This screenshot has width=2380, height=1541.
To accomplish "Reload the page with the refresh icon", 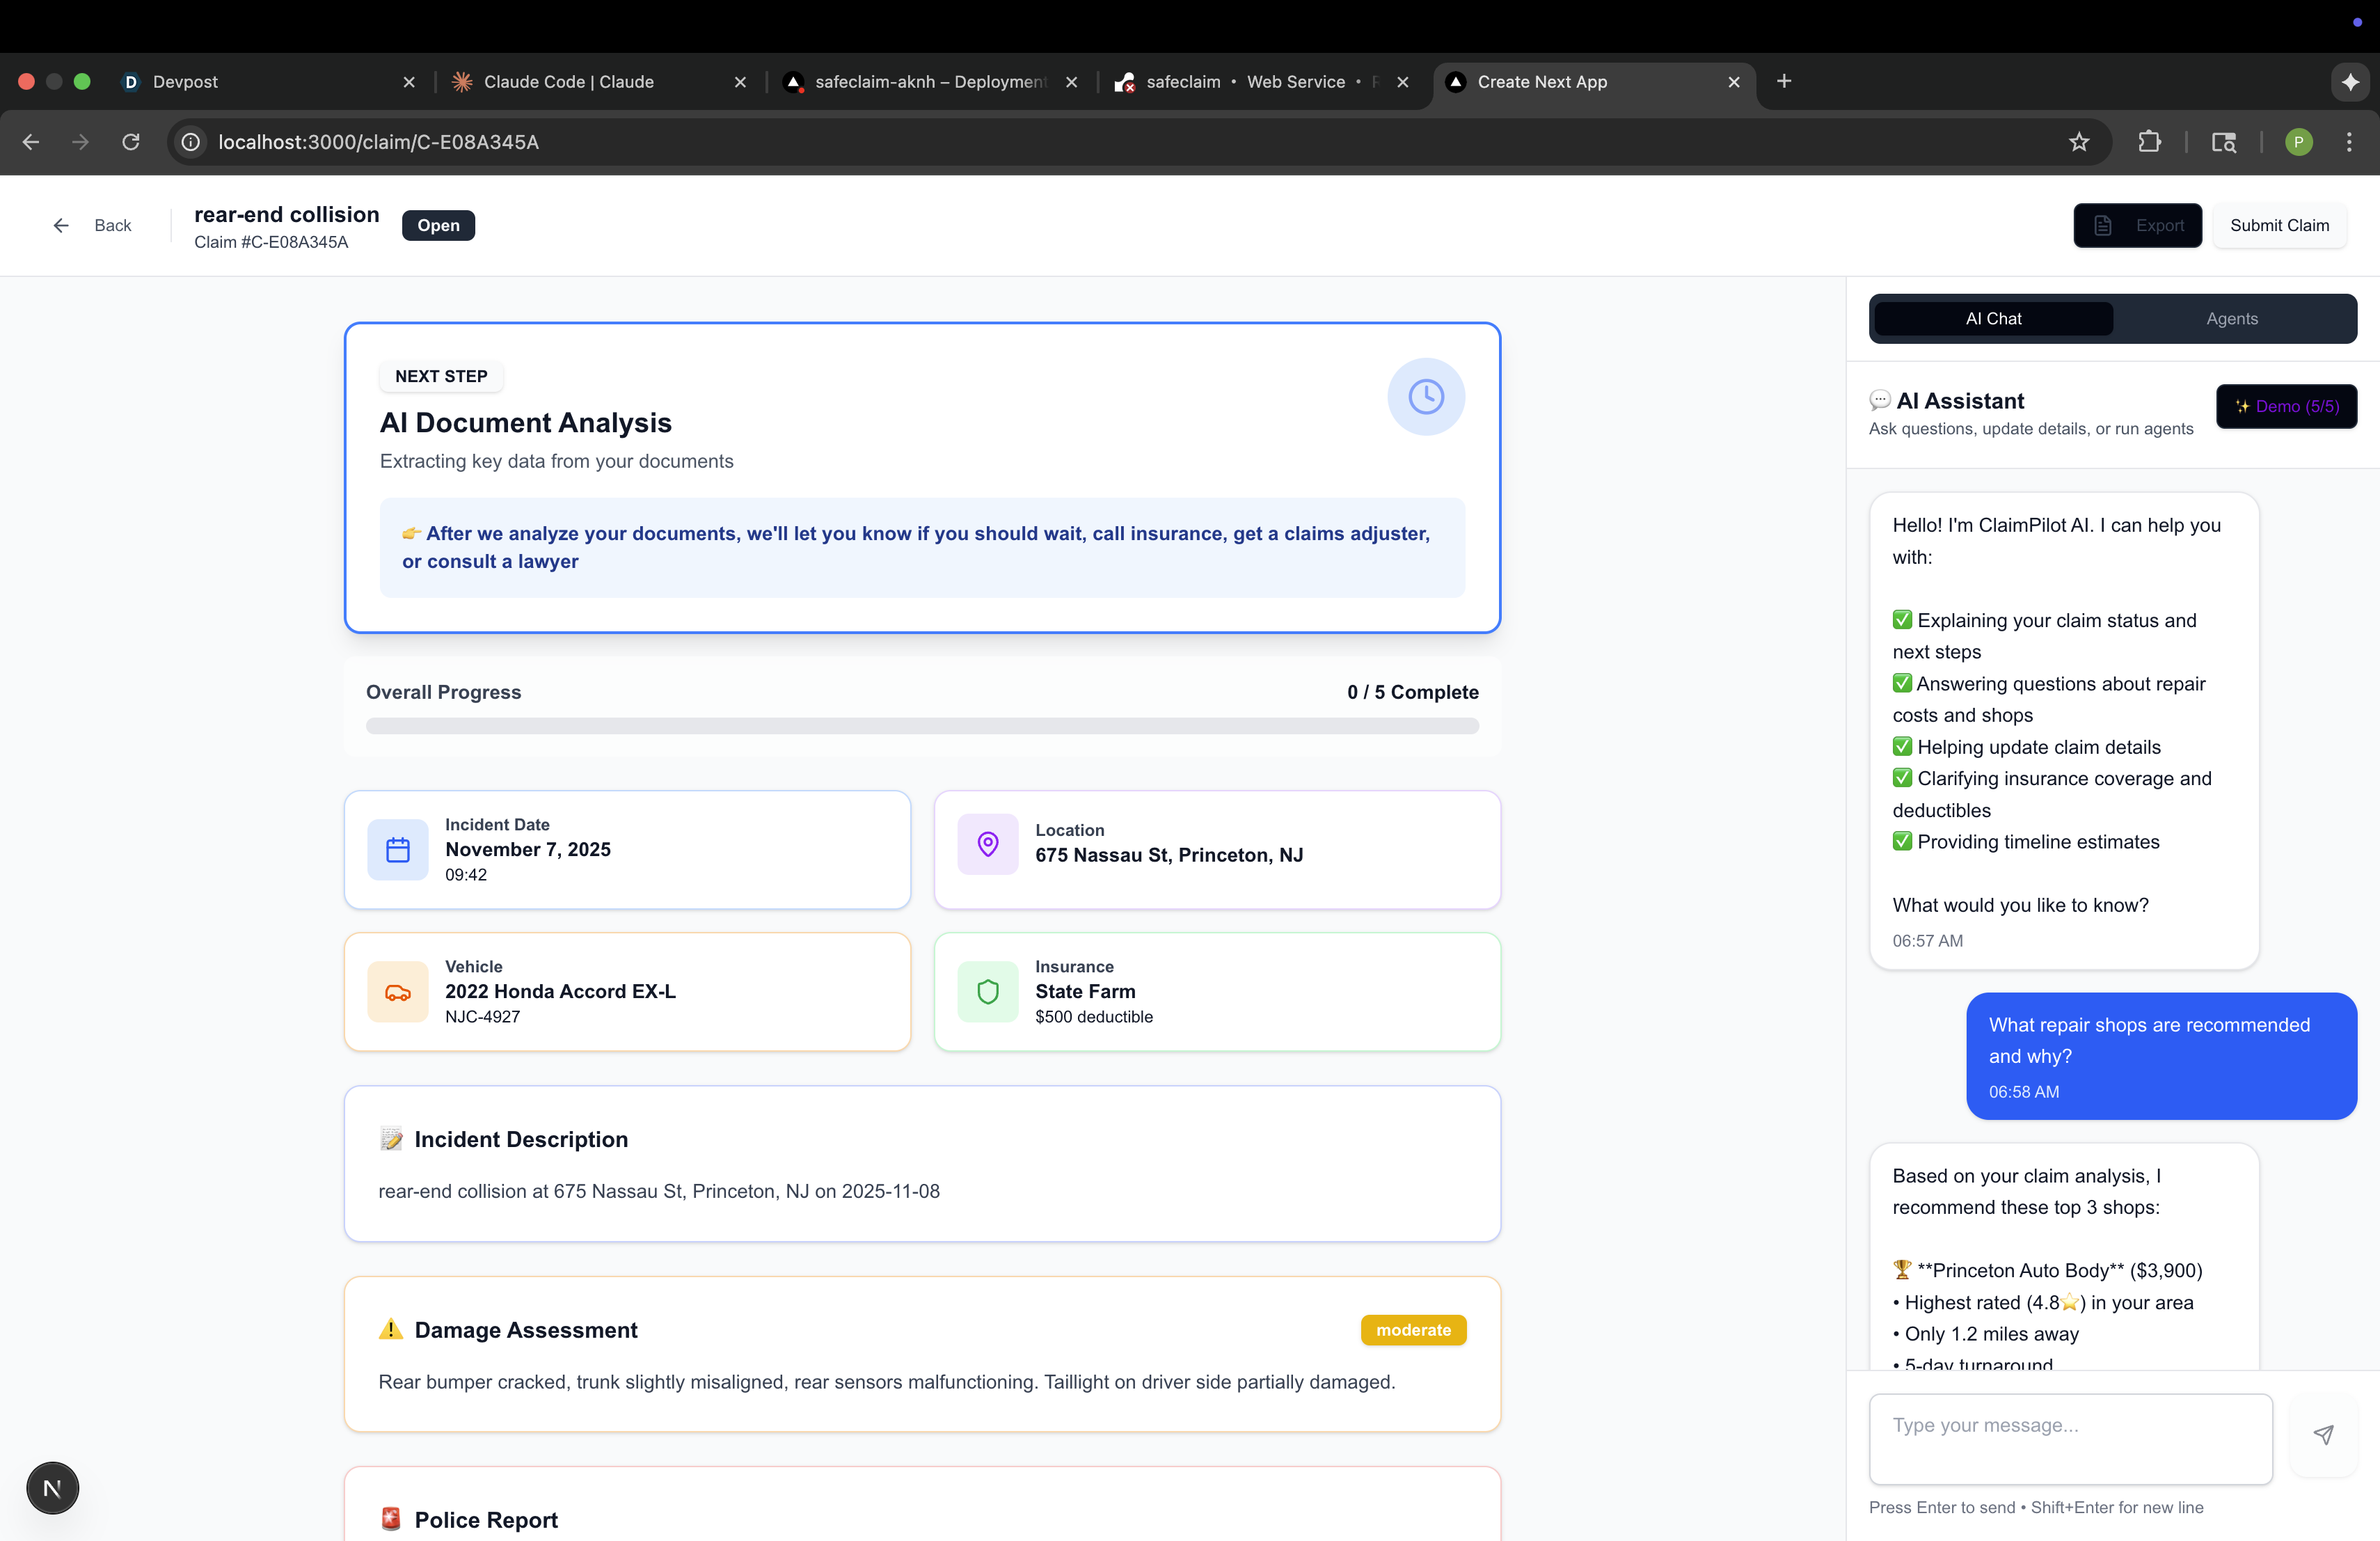I will [131, 142].
